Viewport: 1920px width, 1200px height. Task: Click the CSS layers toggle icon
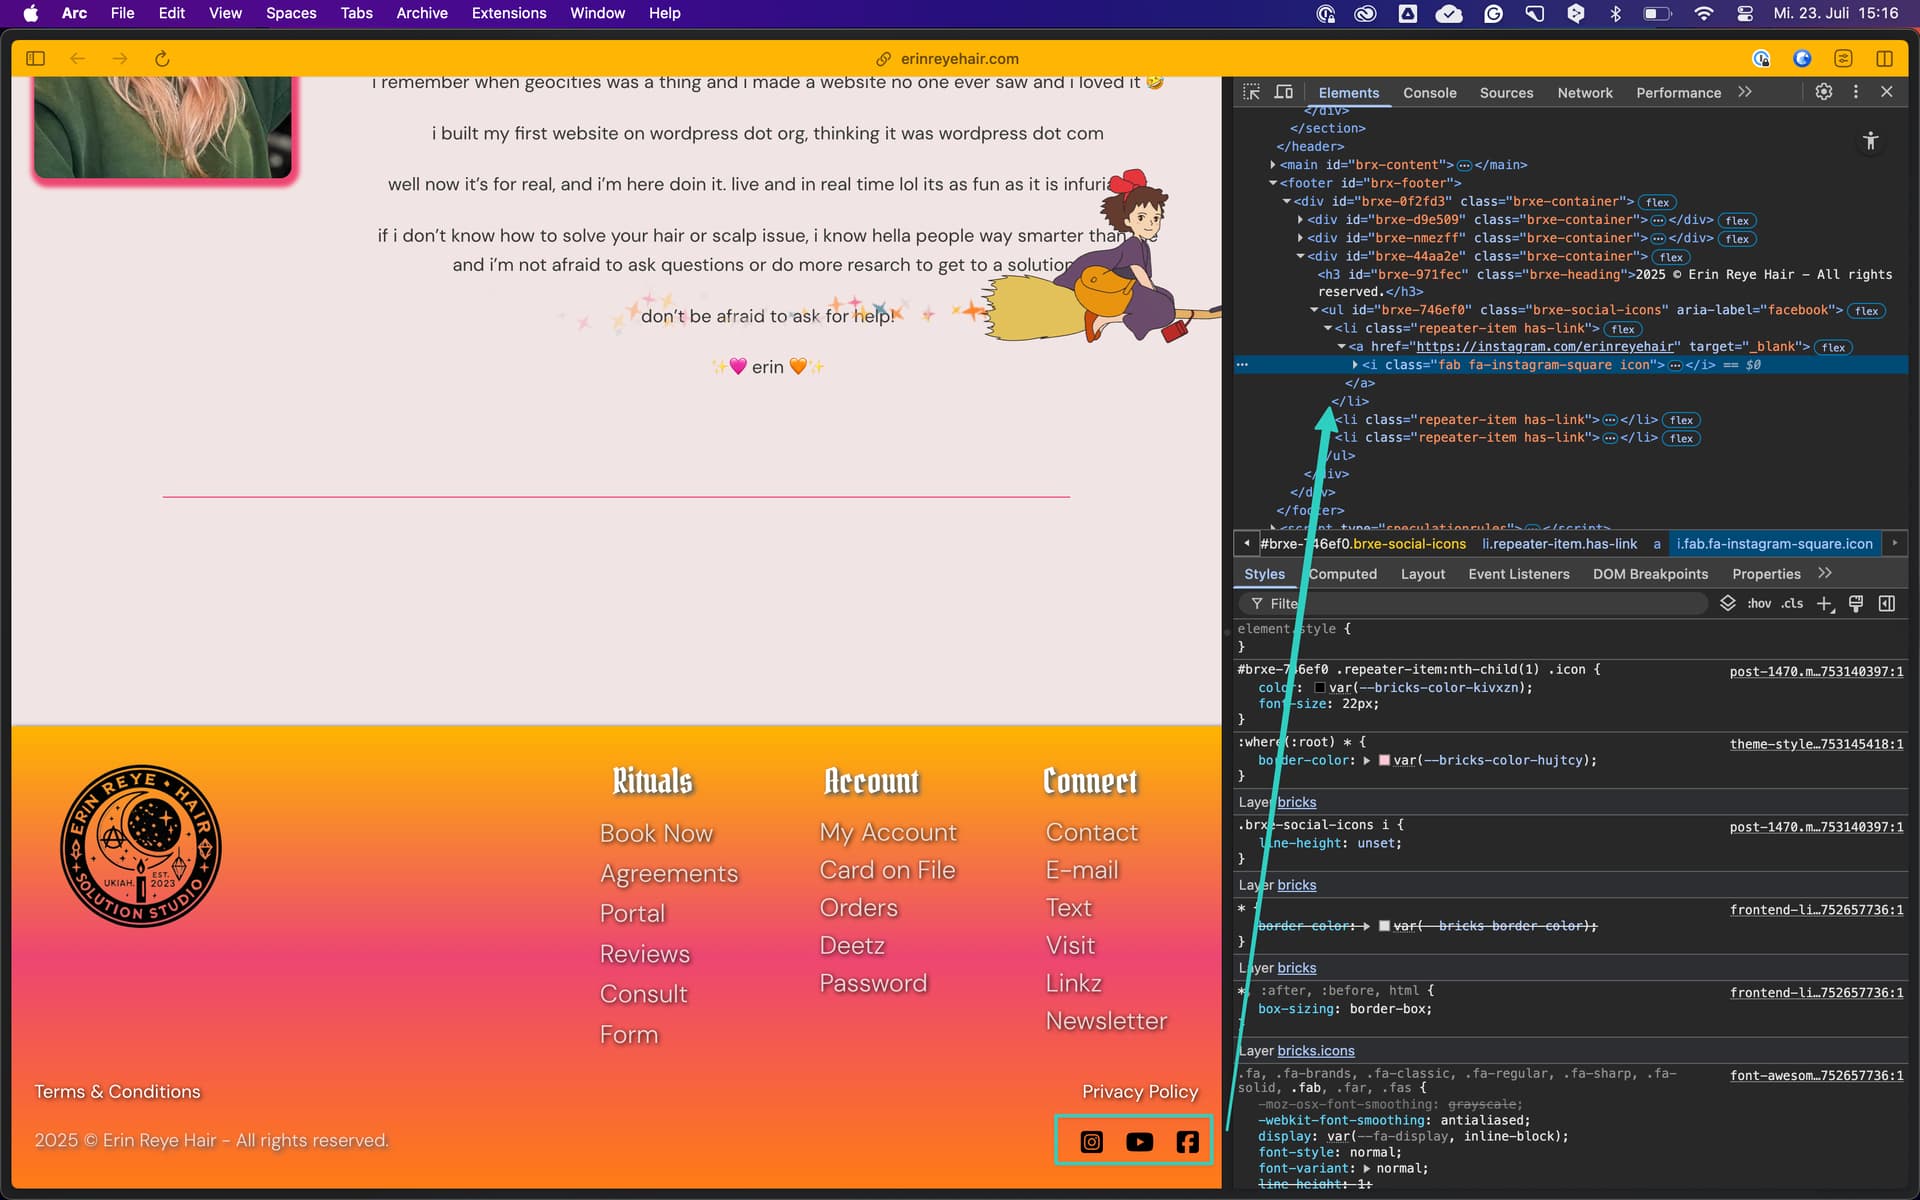click(x=1728, y=604)
